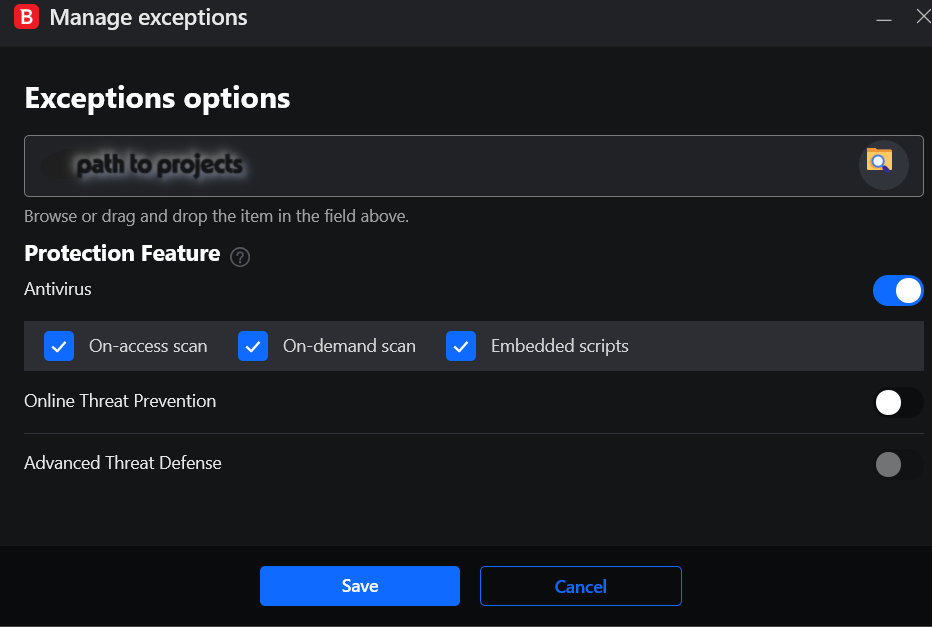Uncheck the Embedded scripts checkbox
The width and height of the screenshot is (932, 627).
461,346
